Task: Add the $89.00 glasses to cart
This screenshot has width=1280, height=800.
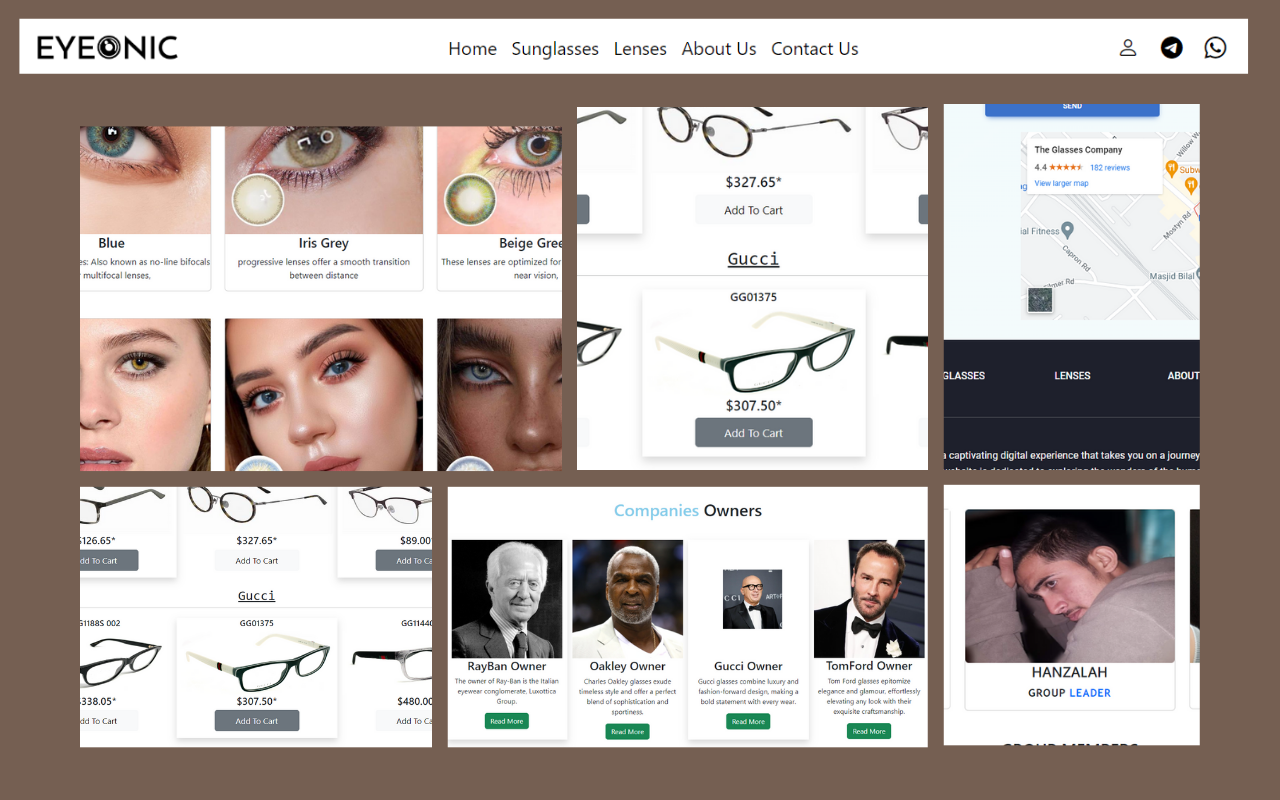Action: (x=404, y=560)
